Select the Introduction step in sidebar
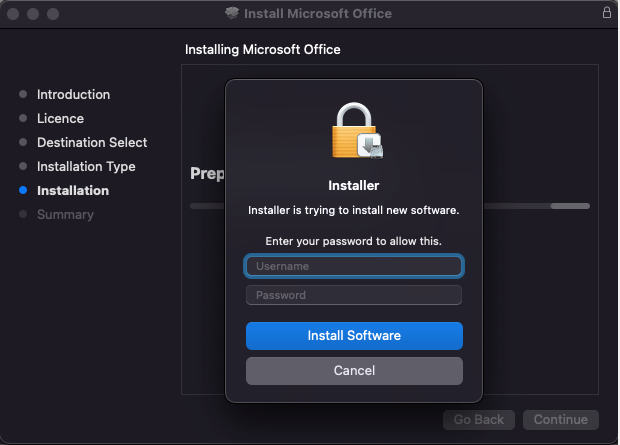This screenshot has height=445, width=620. pyautogui.click(x=74, y=95)
